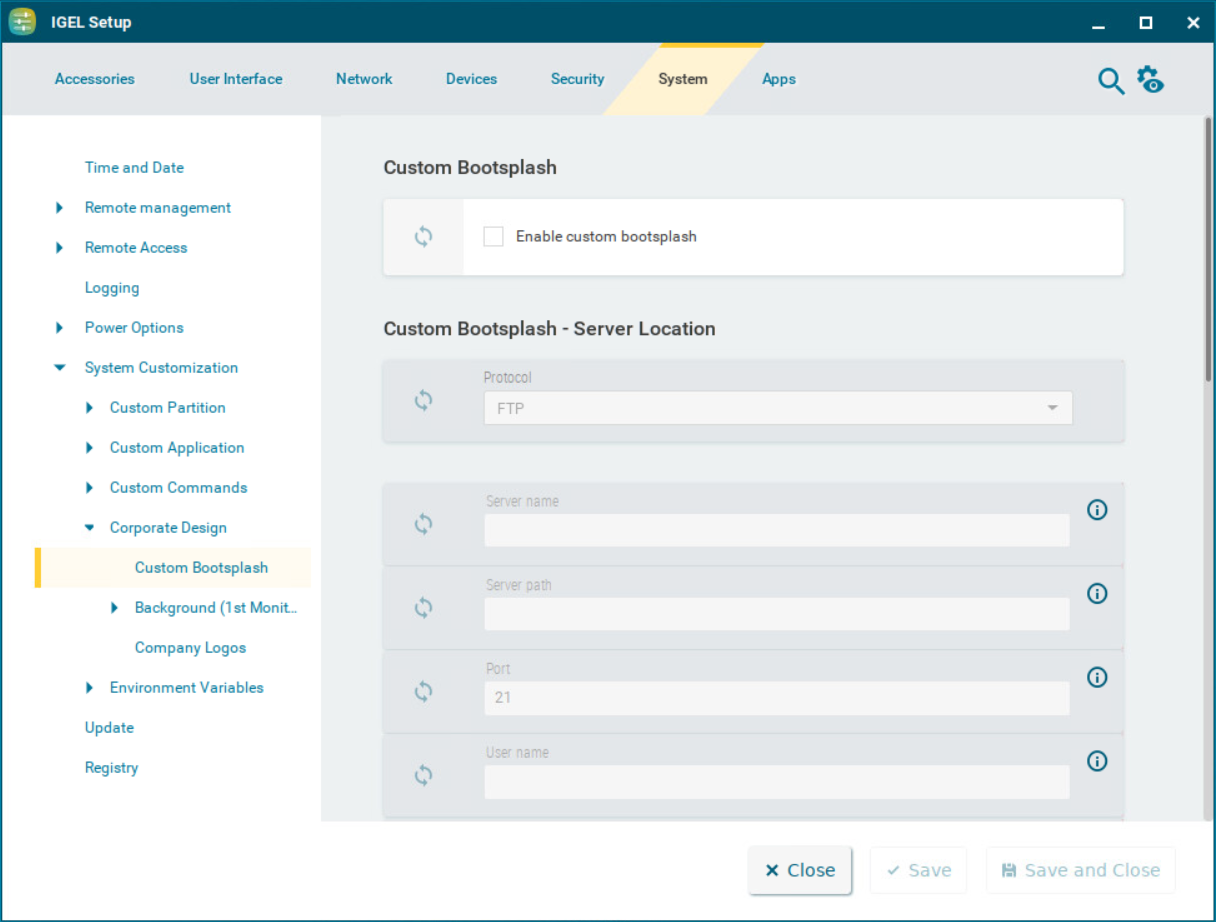Click reset icon beside Enable custom bootsplash
The height and width of the screenshot is (922, 1216).
[x=423, y=237]
